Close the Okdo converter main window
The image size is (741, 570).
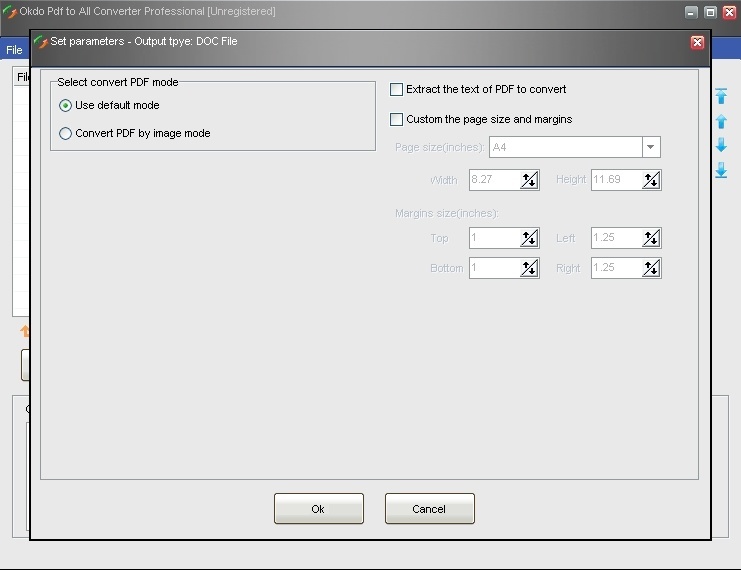tap(730, 12)
